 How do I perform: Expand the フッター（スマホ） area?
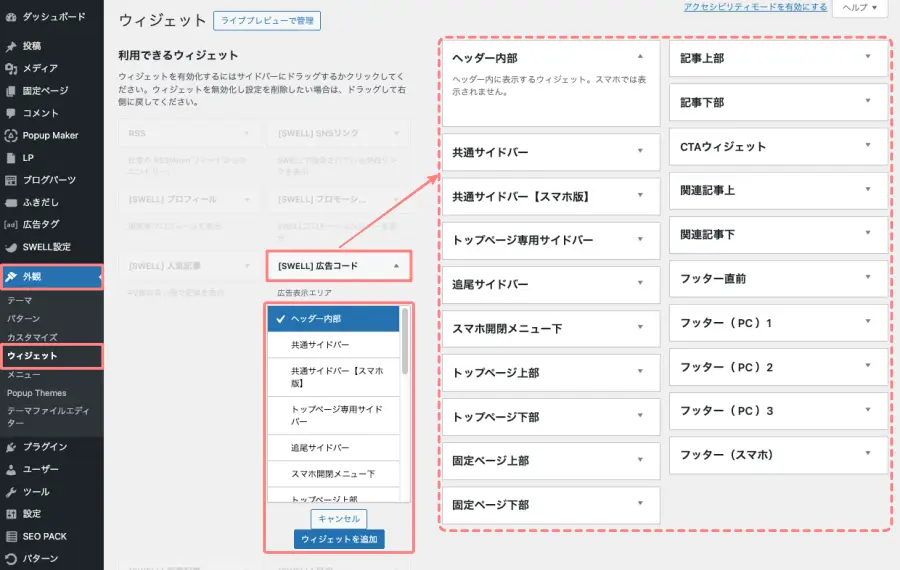868,453
